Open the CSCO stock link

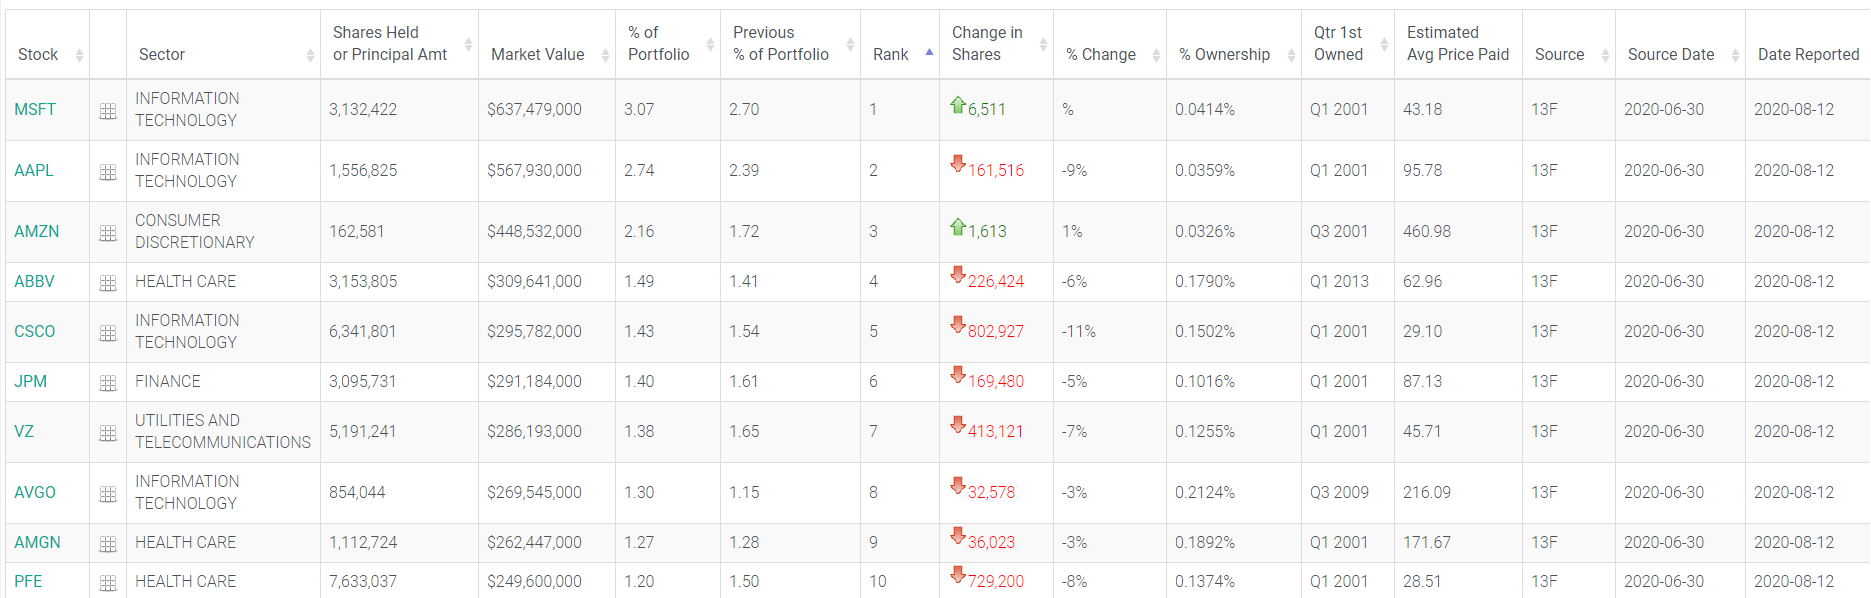point(35,332)
